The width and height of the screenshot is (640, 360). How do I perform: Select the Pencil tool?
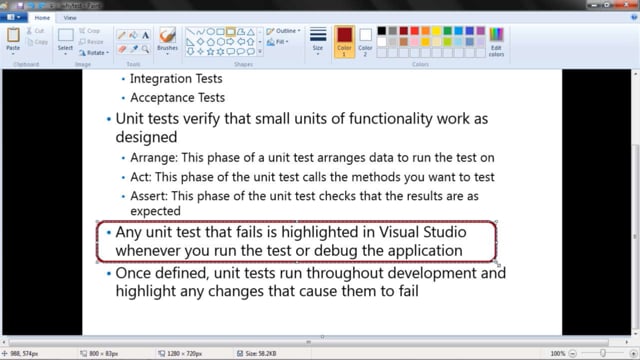point(122,36)
